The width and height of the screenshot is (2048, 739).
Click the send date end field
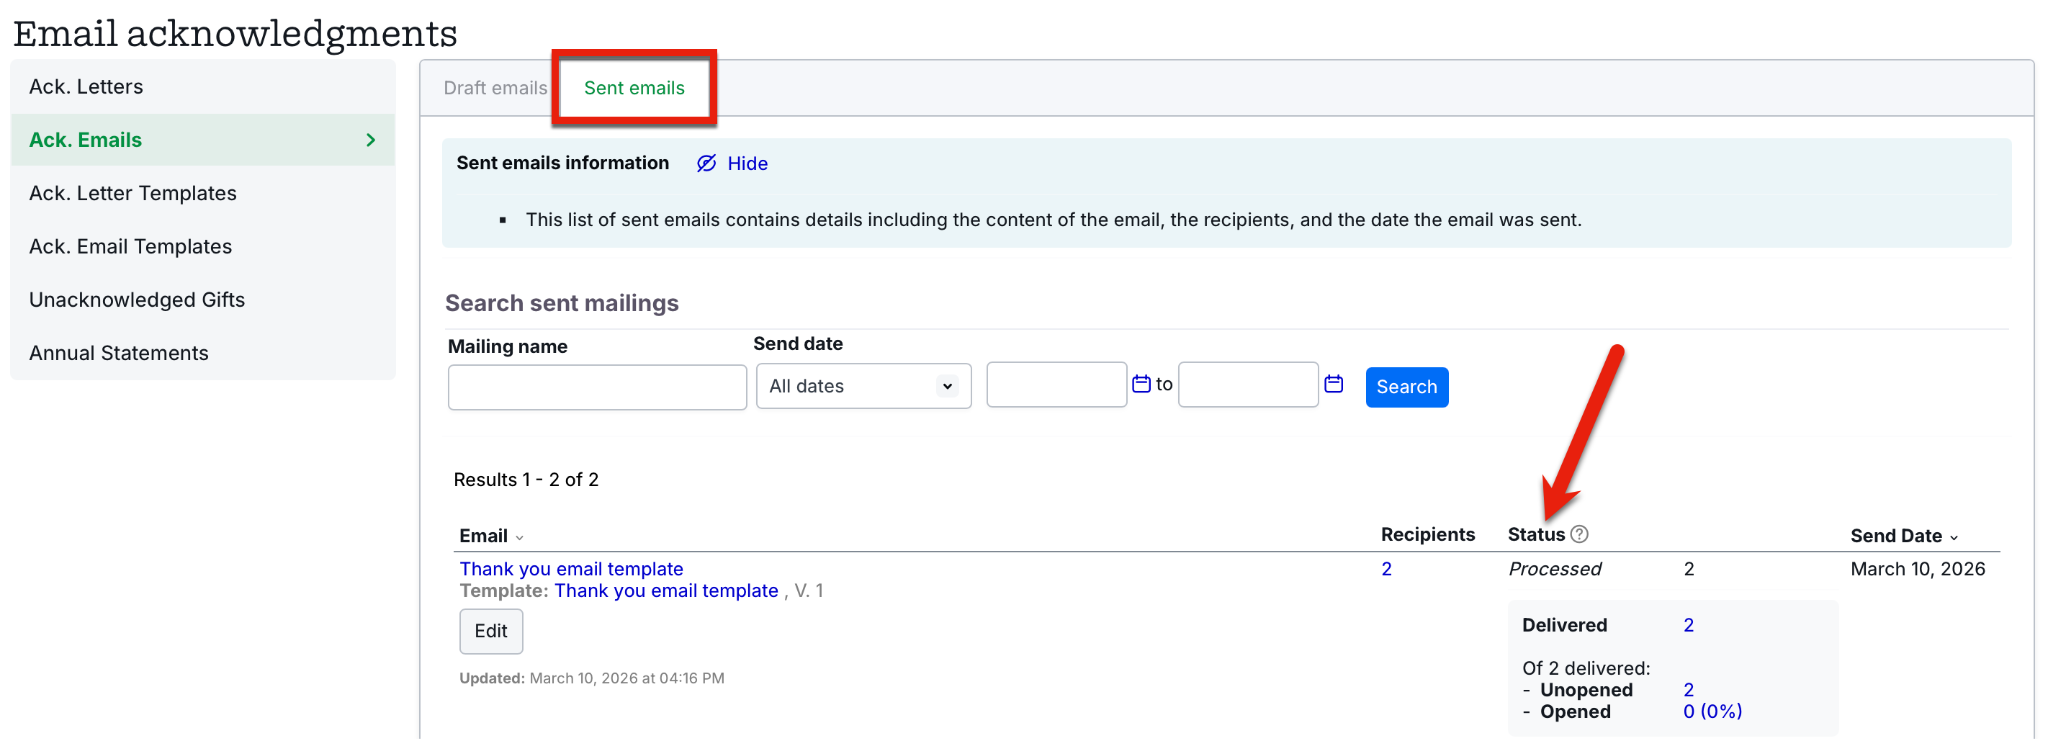click(1248, 385)
